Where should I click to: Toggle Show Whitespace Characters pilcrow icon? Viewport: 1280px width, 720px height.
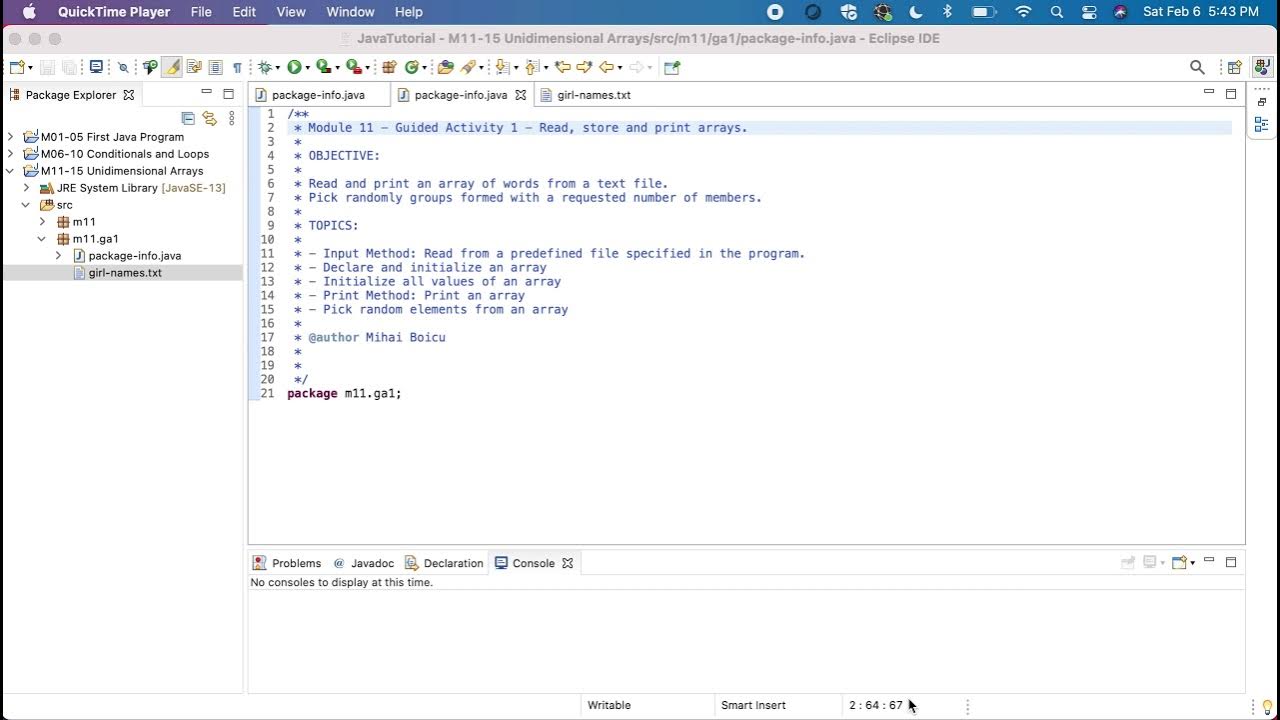(x=237, y=67)
